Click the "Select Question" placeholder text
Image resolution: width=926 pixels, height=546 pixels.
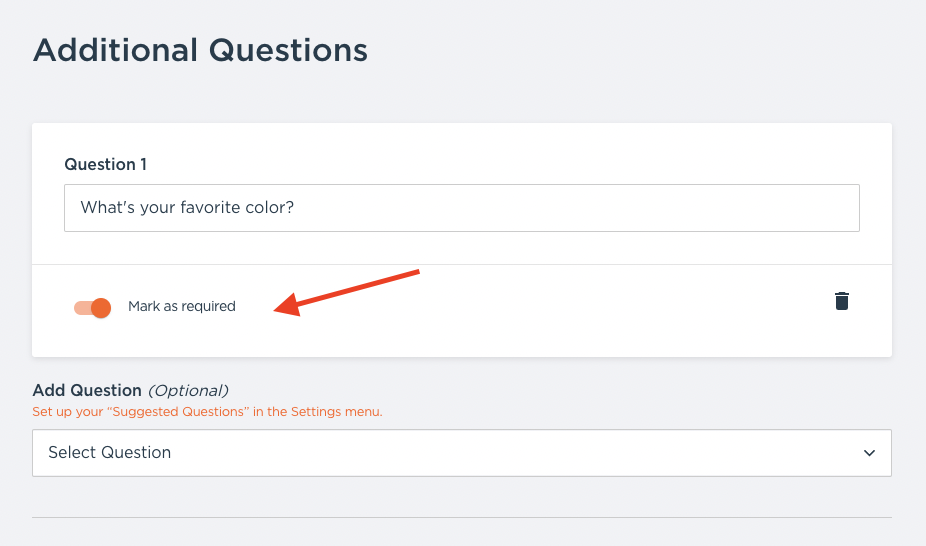(x=110, y=453)
